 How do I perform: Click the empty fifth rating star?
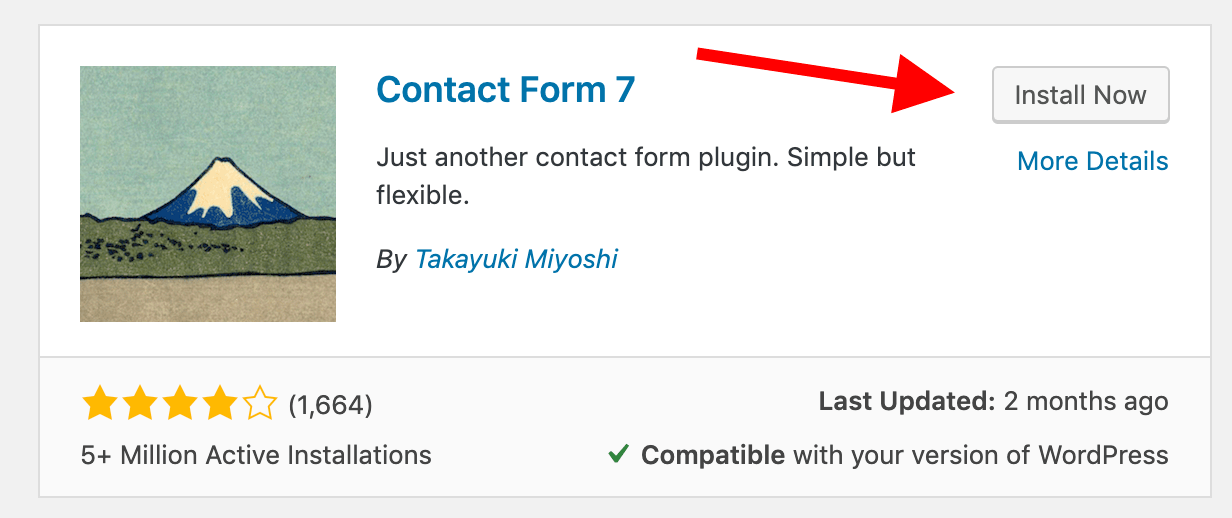[259, 404]
